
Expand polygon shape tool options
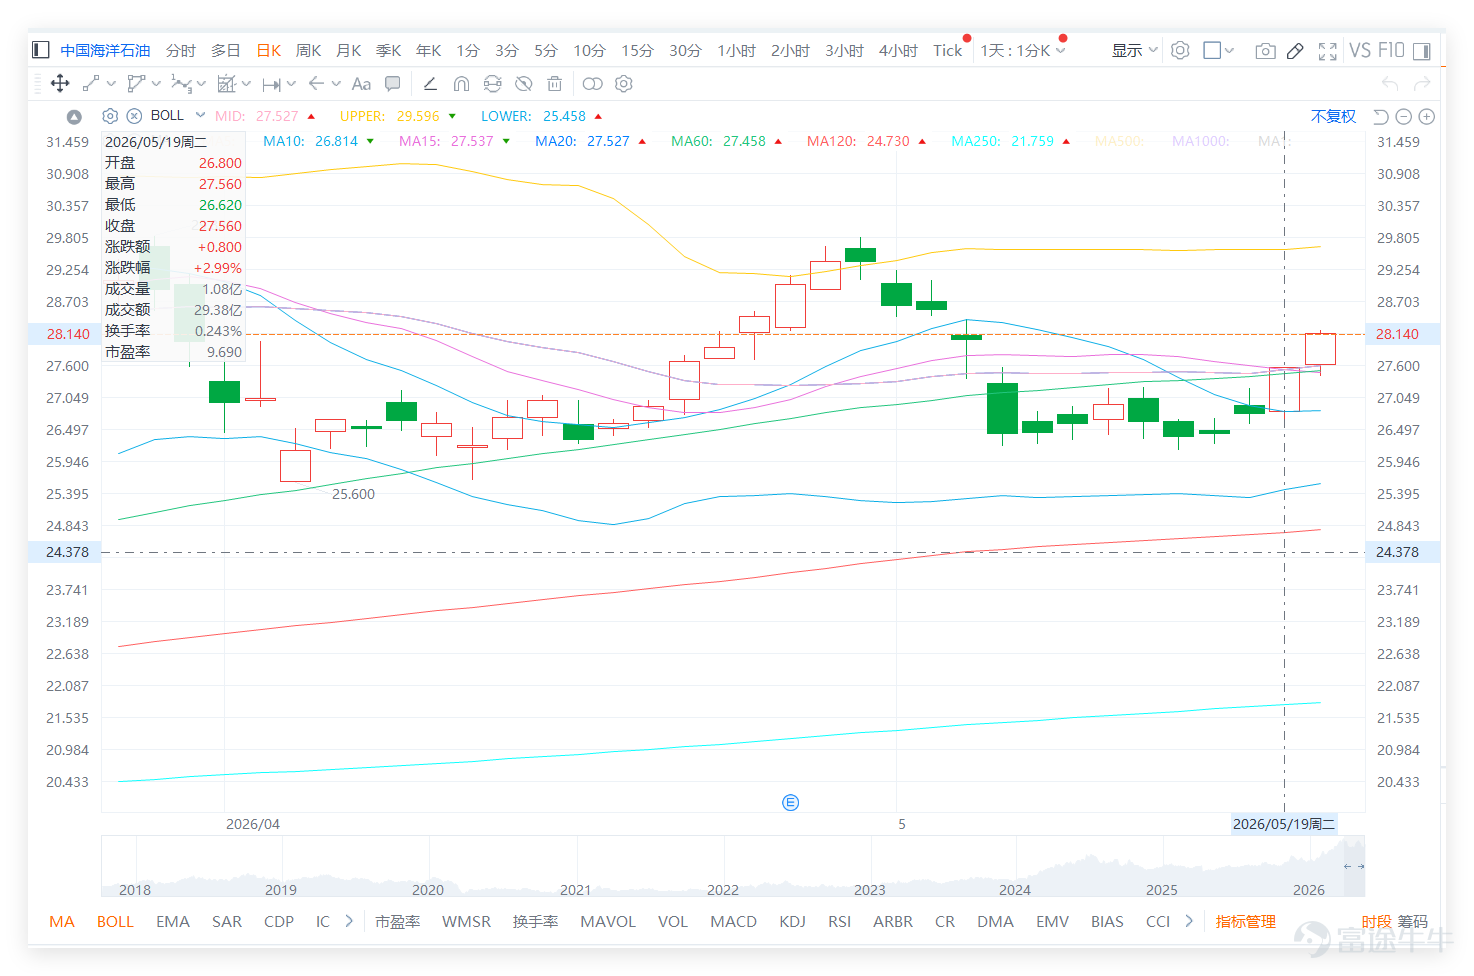tap(156, 84)
